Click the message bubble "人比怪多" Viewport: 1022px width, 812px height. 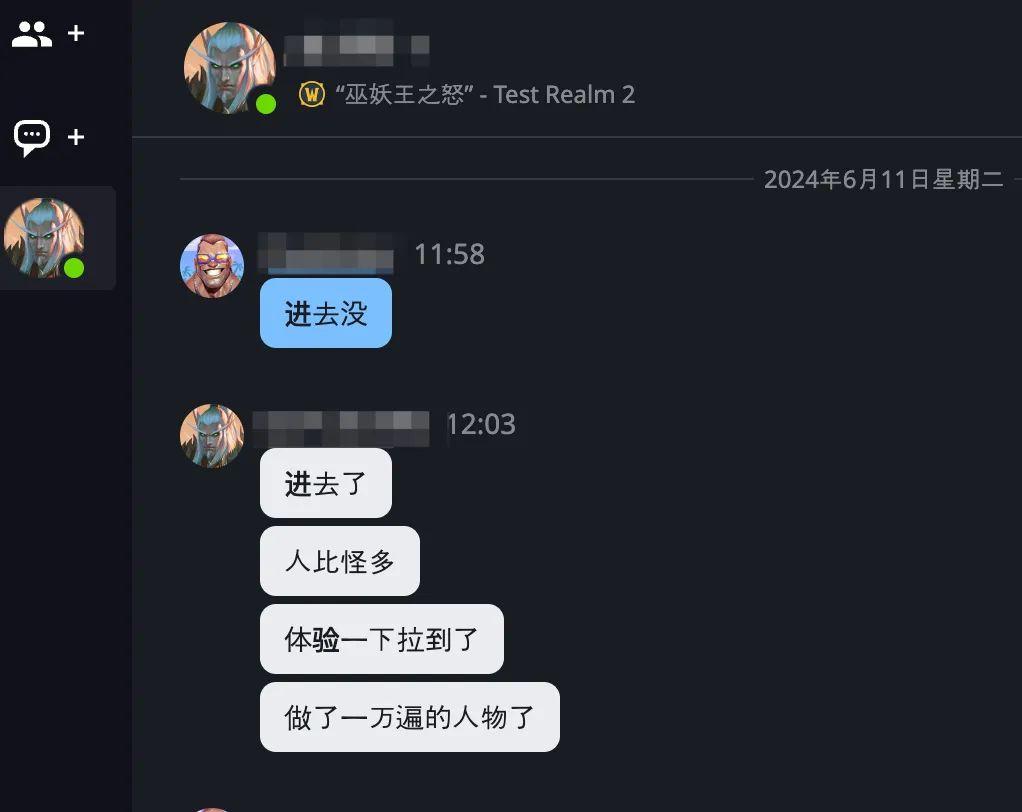coord(340,561)
